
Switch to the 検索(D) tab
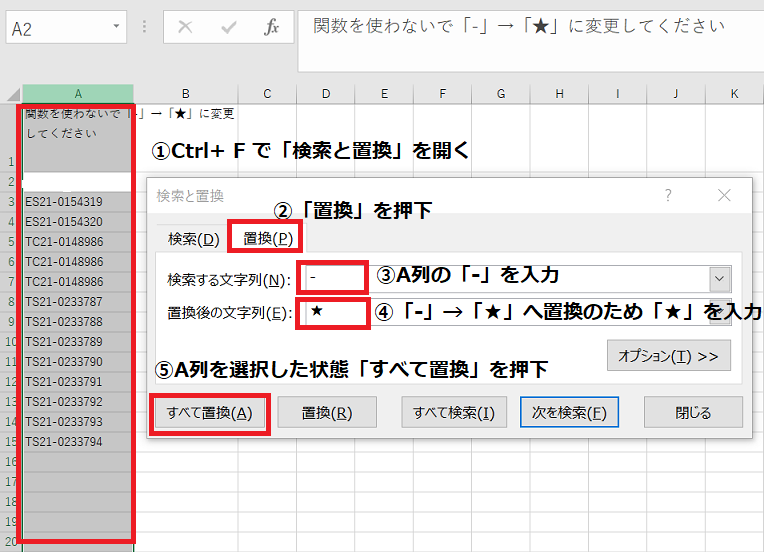click(193, 239)
